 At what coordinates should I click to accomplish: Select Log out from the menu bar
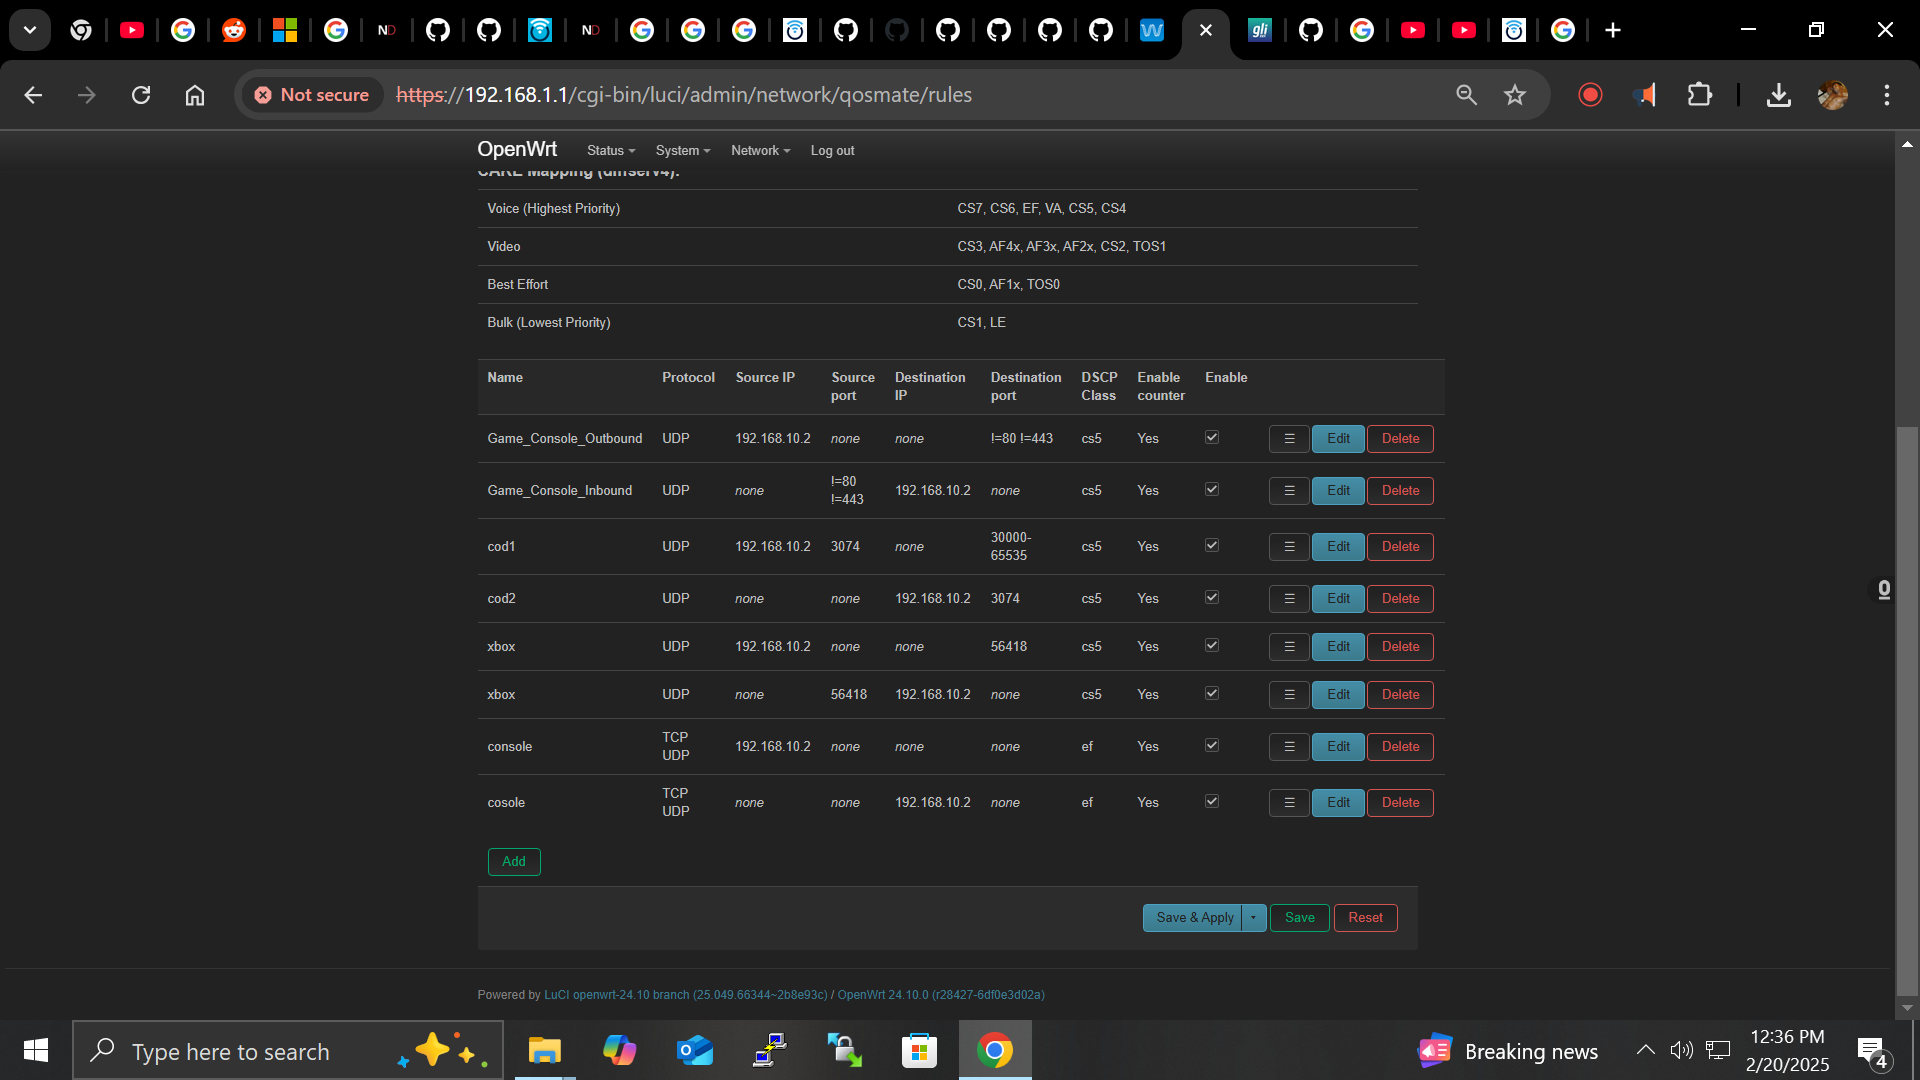832,150
